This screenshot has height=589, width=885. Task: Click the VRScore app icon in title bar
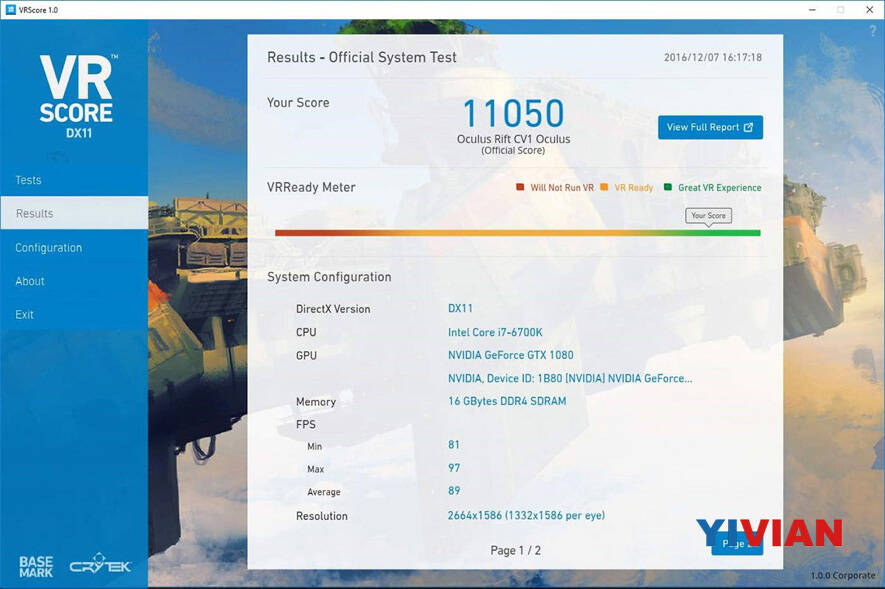click(10, 9)
